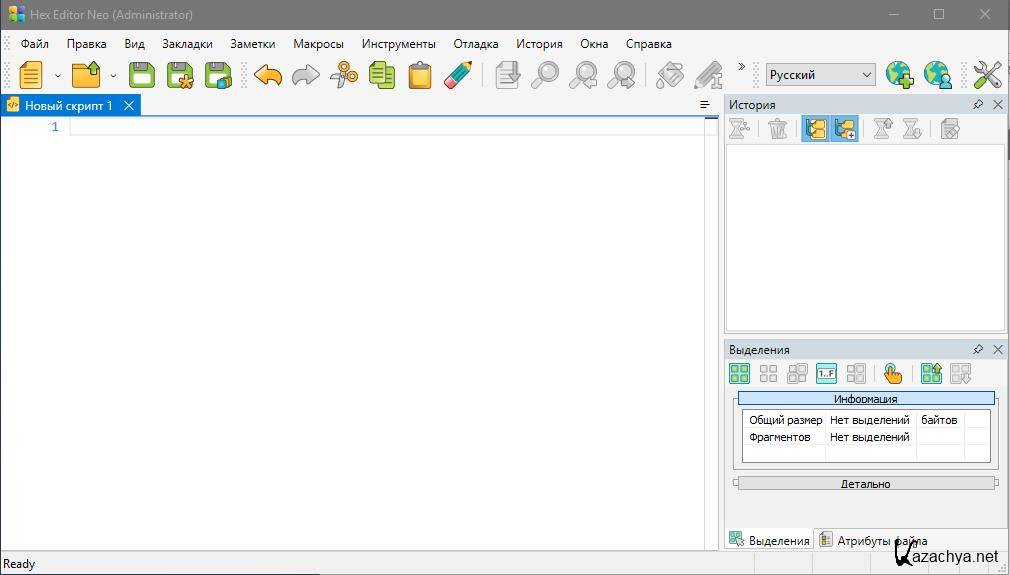The image size is (1010, 575).
Task: Click the Cut (scissors) icon
Action: pos(343,75)
